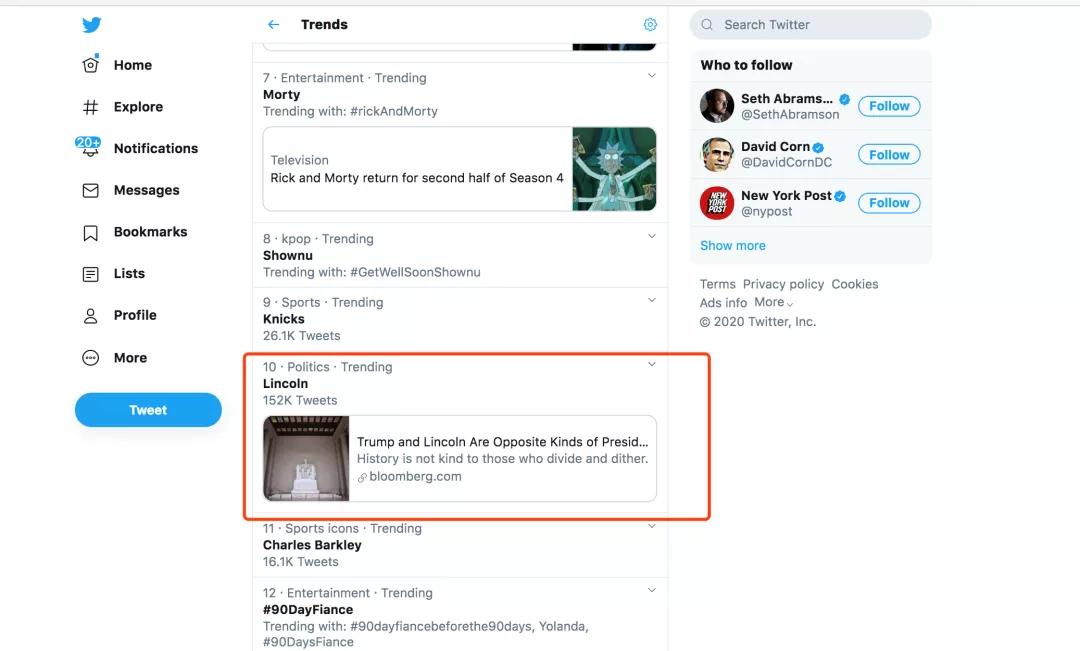Image resolution: width=1080 pixels, height=651 pixels.
Task: Expand options for the #90DayFiance trend
Action: 652,590
